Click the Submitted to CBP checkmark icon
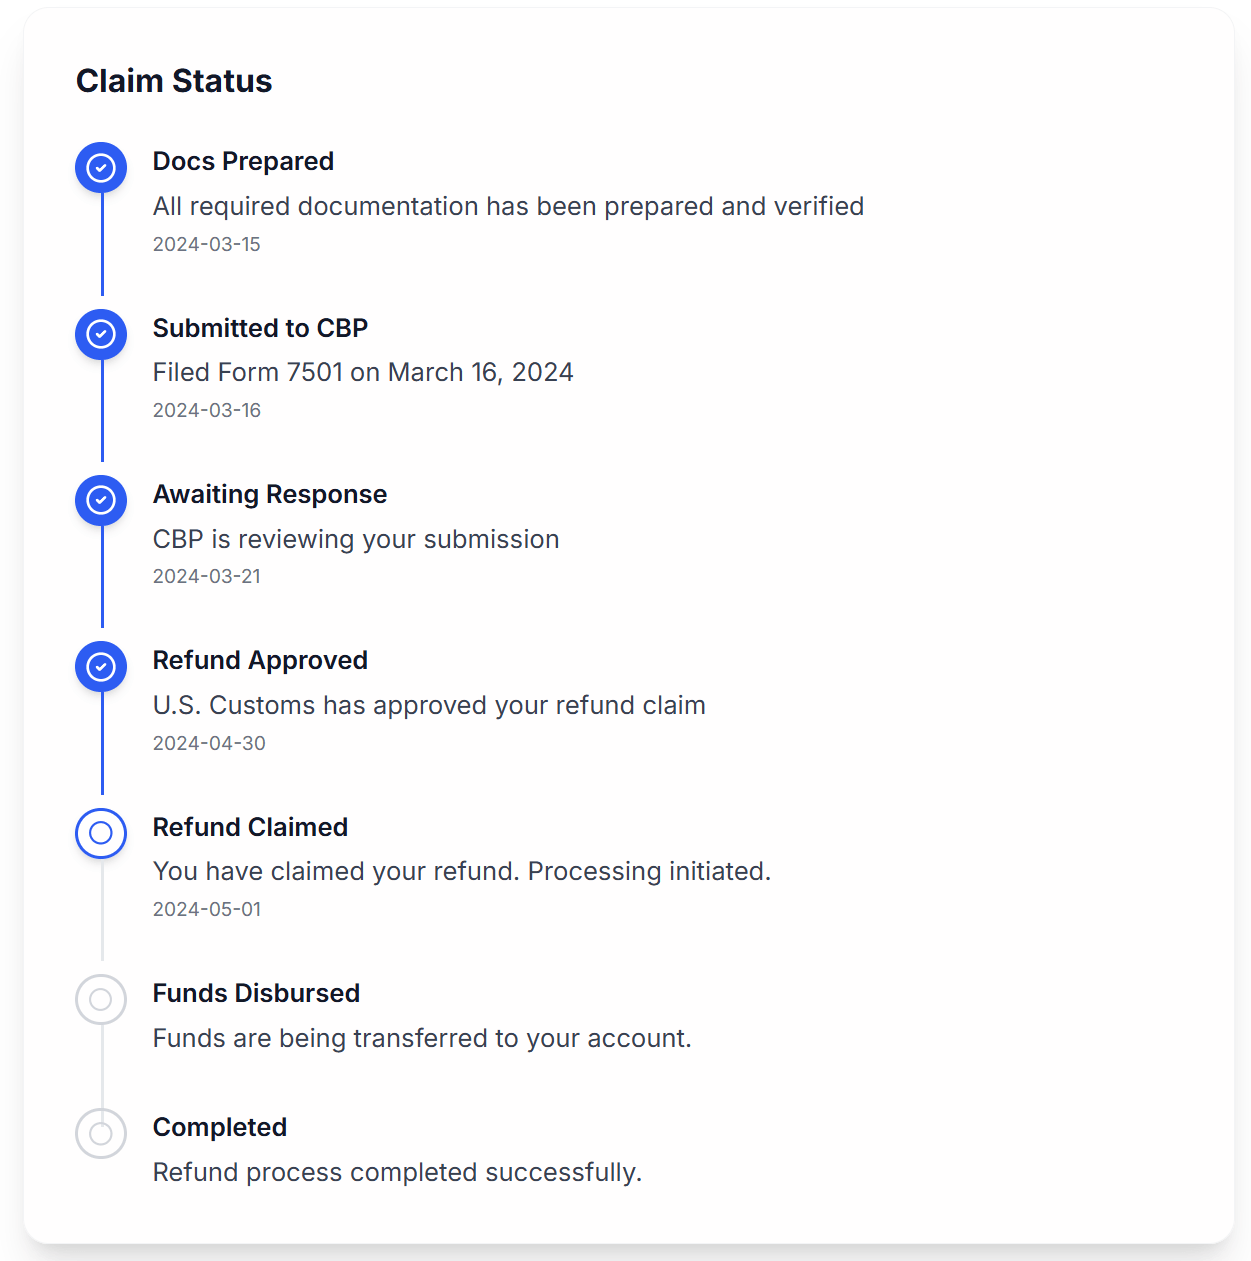Image resolution: width=1251 pixels, height=1261 pixels. pyautogui.click(x=100, y=334)
